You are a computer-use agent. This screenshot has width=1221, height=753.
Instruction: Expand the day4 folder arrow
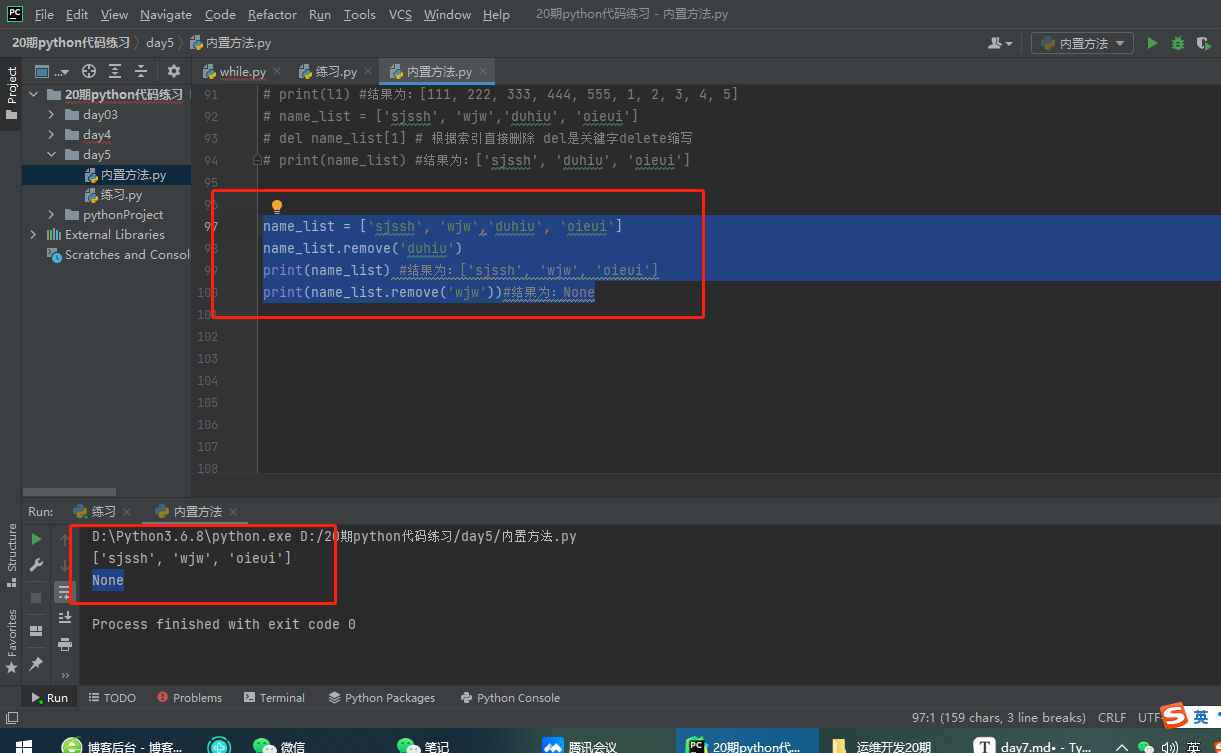pyautogui.click(x=51, y=135)
